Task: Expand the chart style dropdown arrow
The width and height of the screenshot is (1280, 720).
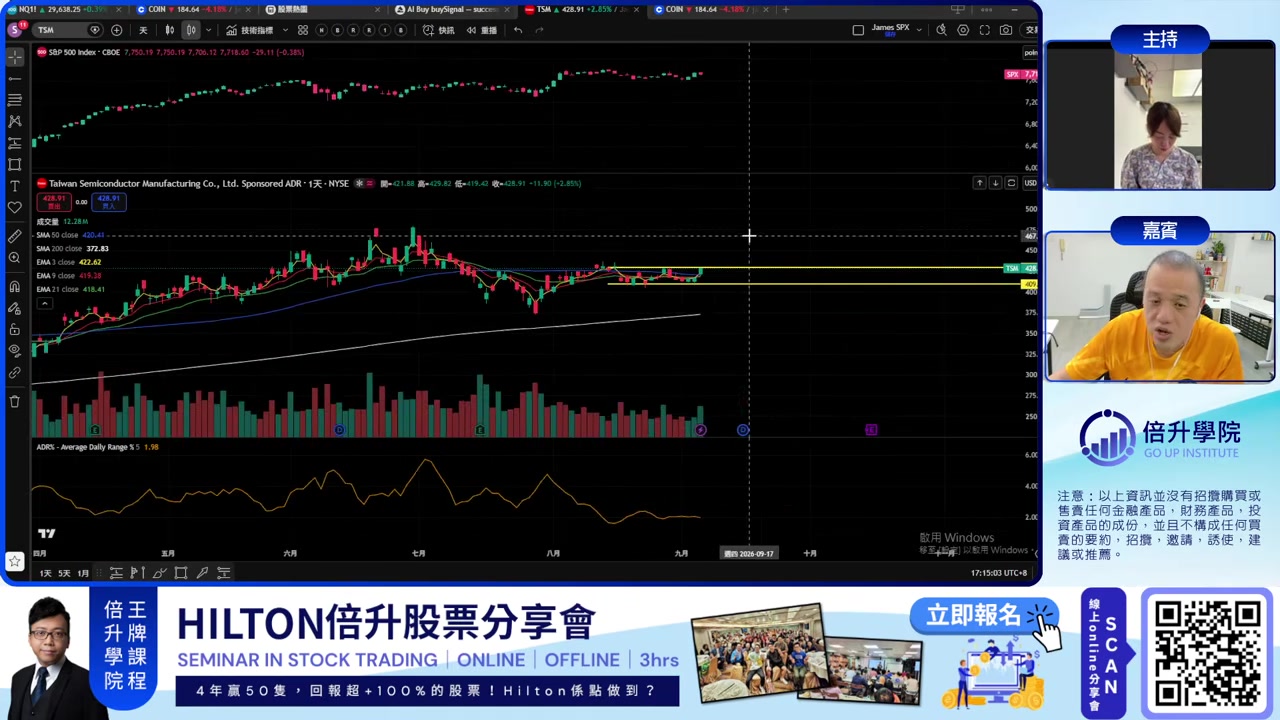Action: point(208,30)
